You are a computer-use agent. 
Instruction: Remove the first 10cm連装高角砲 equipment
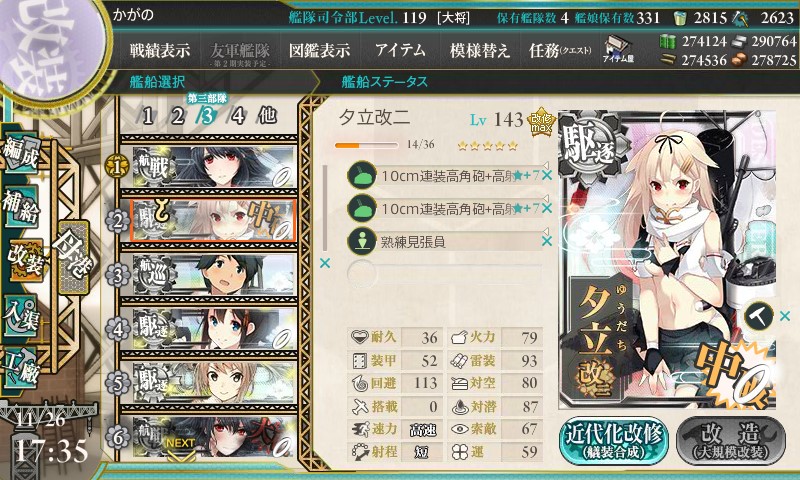pyautogui.click(x=547, y=176)
